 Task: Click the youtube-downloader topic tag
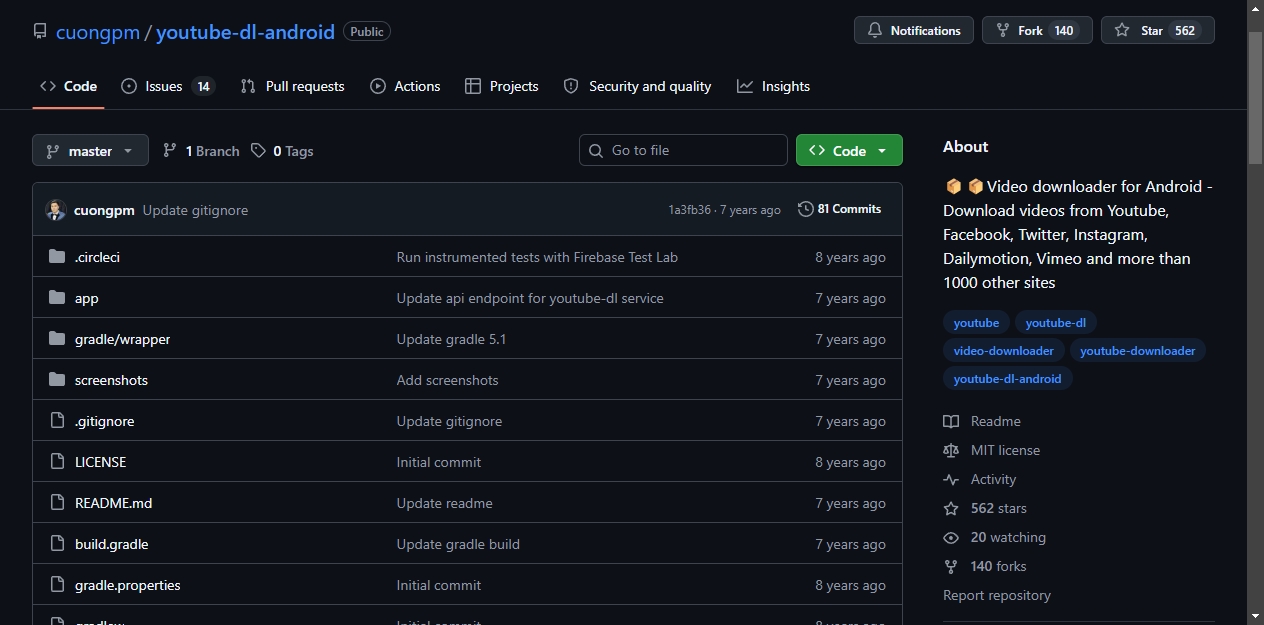click(x=1138, y=351)
